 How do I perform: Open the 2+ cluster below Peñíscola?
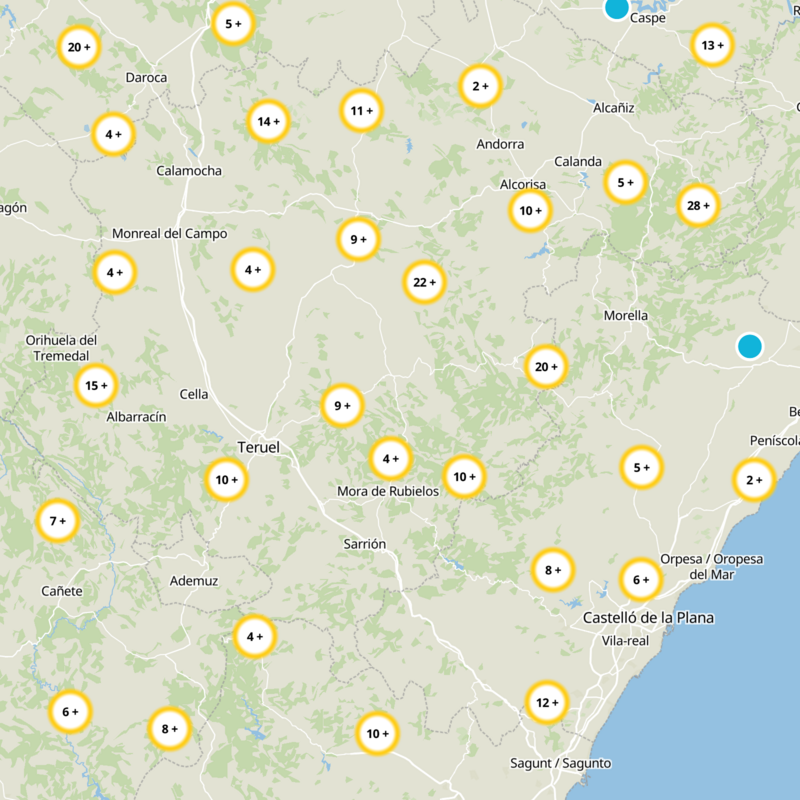click(754, 480)
